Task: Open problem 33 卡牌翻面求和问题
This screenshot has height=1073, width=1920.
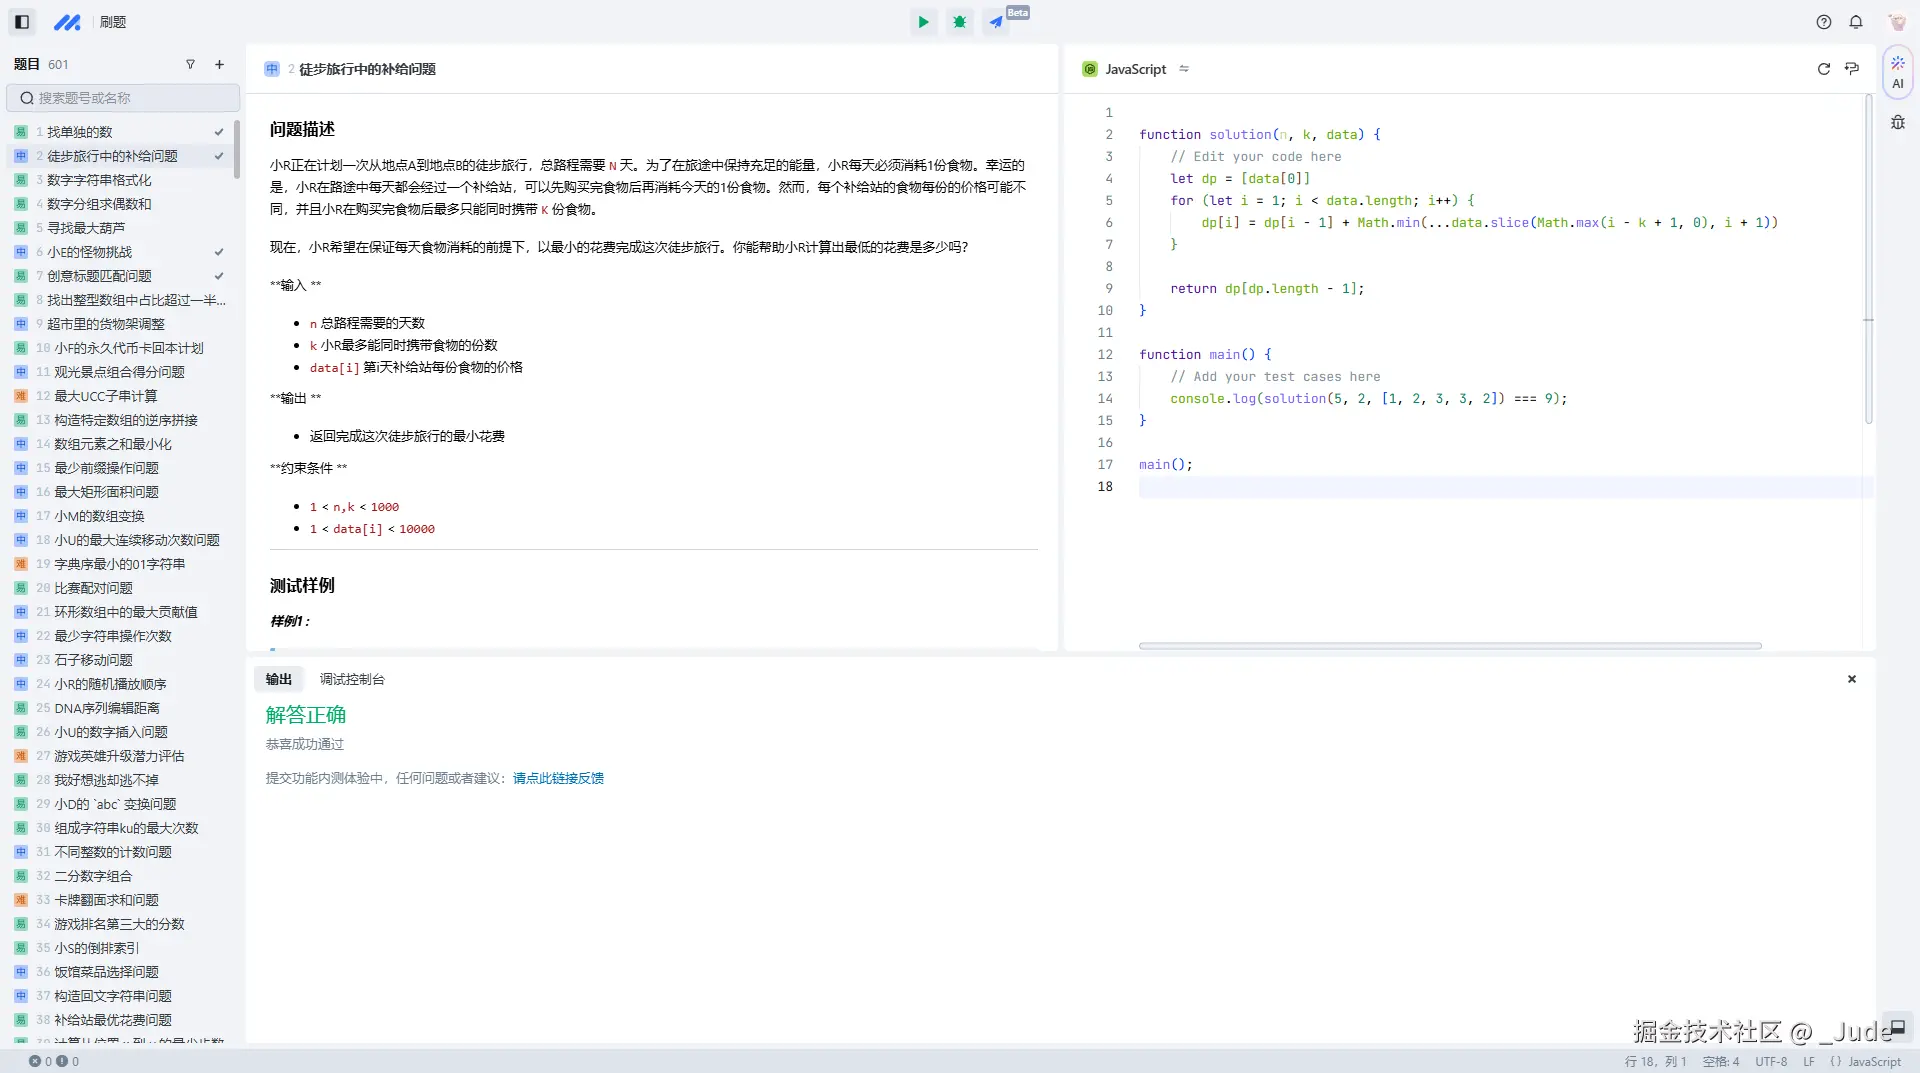Action: pyautogui.click(x=120, y=900)
